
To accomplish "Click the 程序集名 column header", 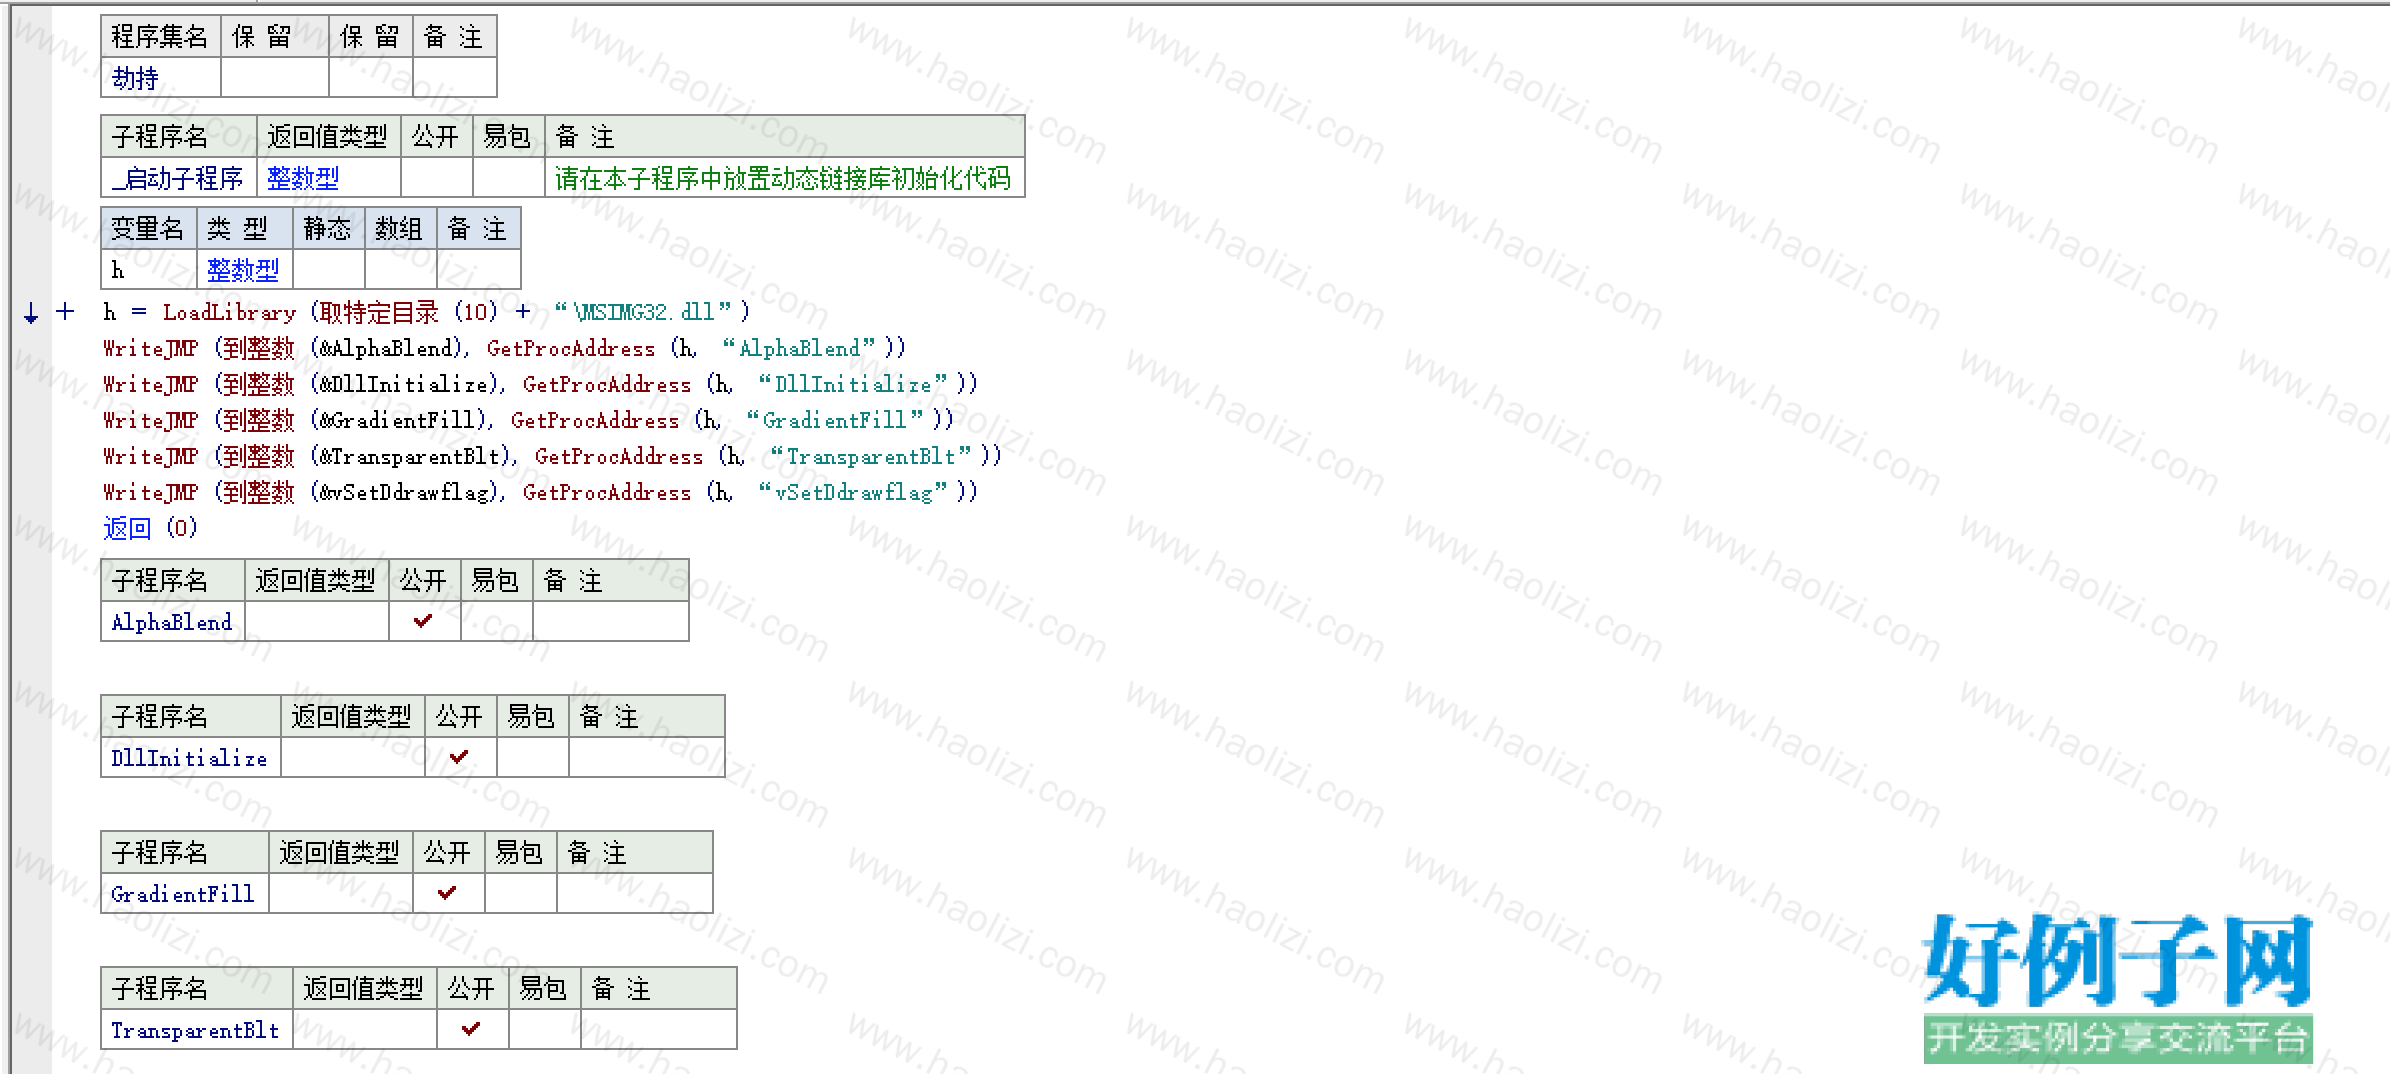I will click(160, 37).
